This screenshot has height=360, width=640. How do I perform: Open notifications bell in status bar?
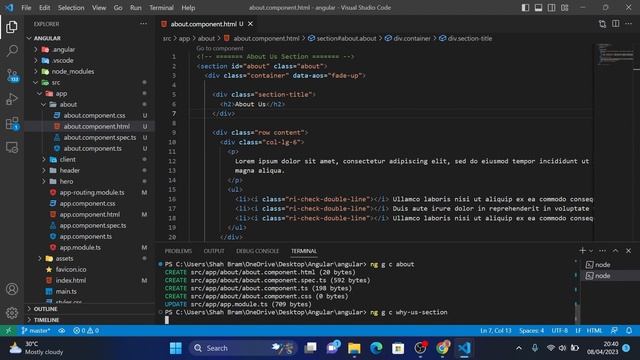629,331
